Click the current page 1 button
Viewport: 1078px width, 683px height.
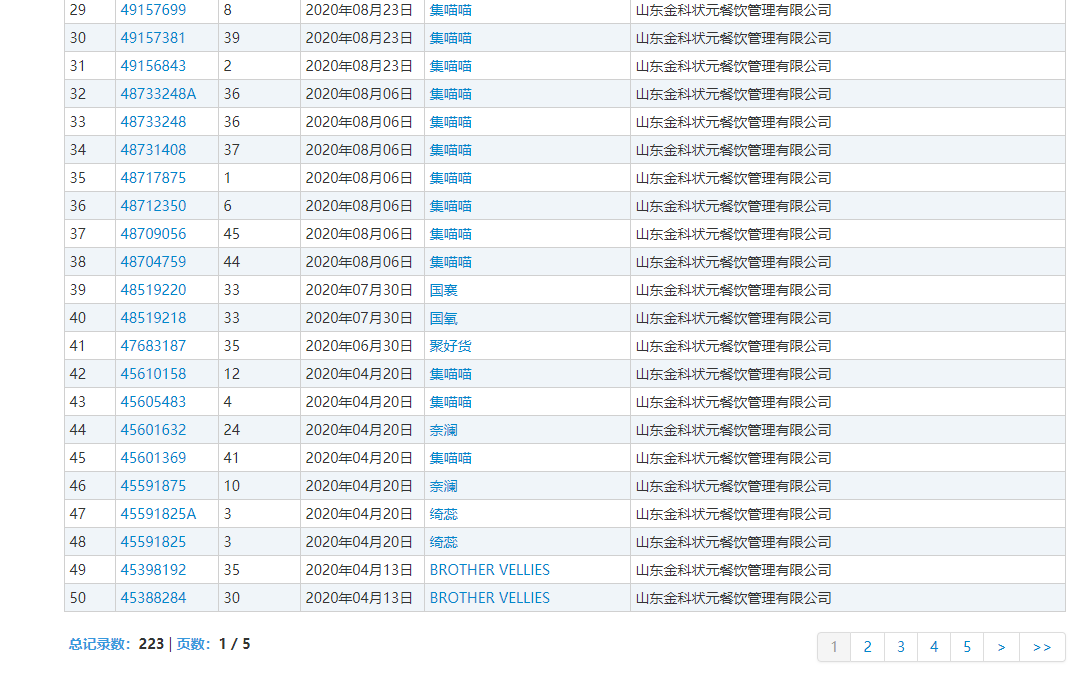pos(834,647)
